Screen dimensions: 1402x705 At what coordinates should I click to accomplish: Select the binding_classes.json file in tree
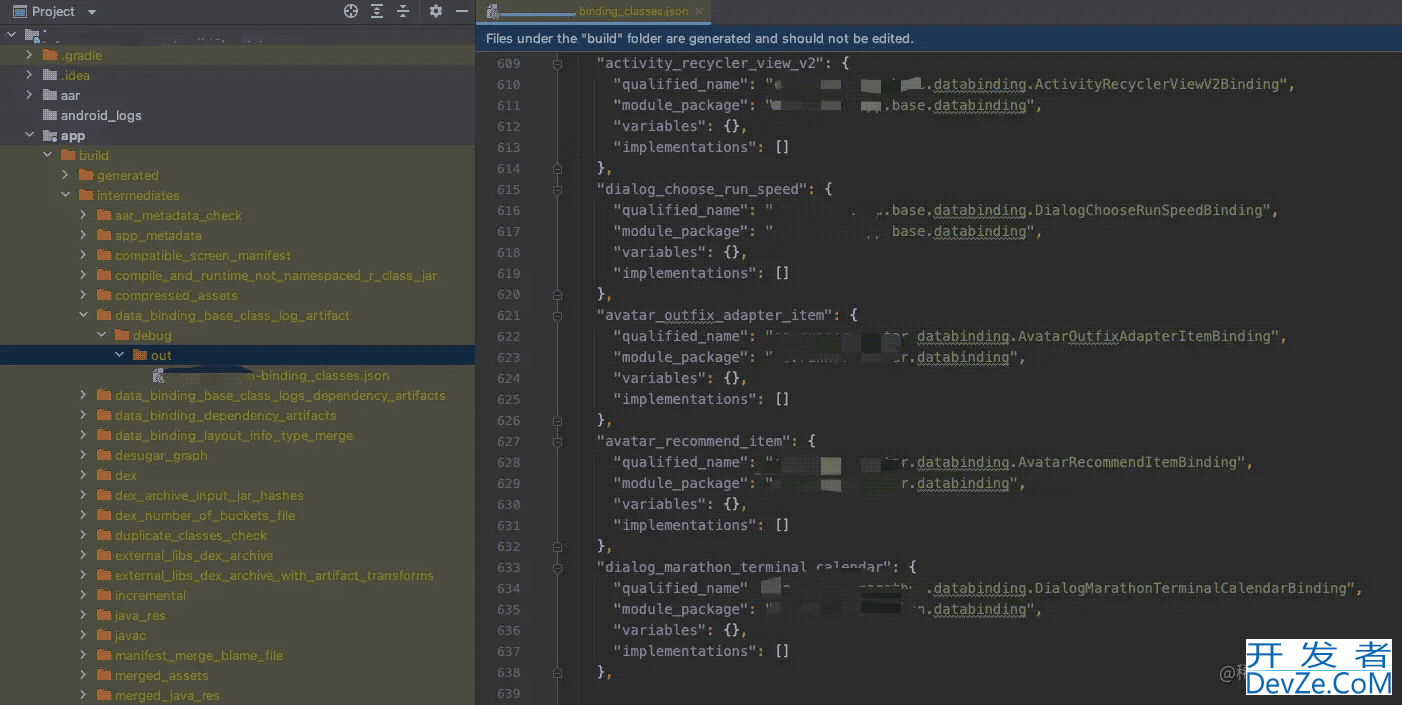pos(237,375)
